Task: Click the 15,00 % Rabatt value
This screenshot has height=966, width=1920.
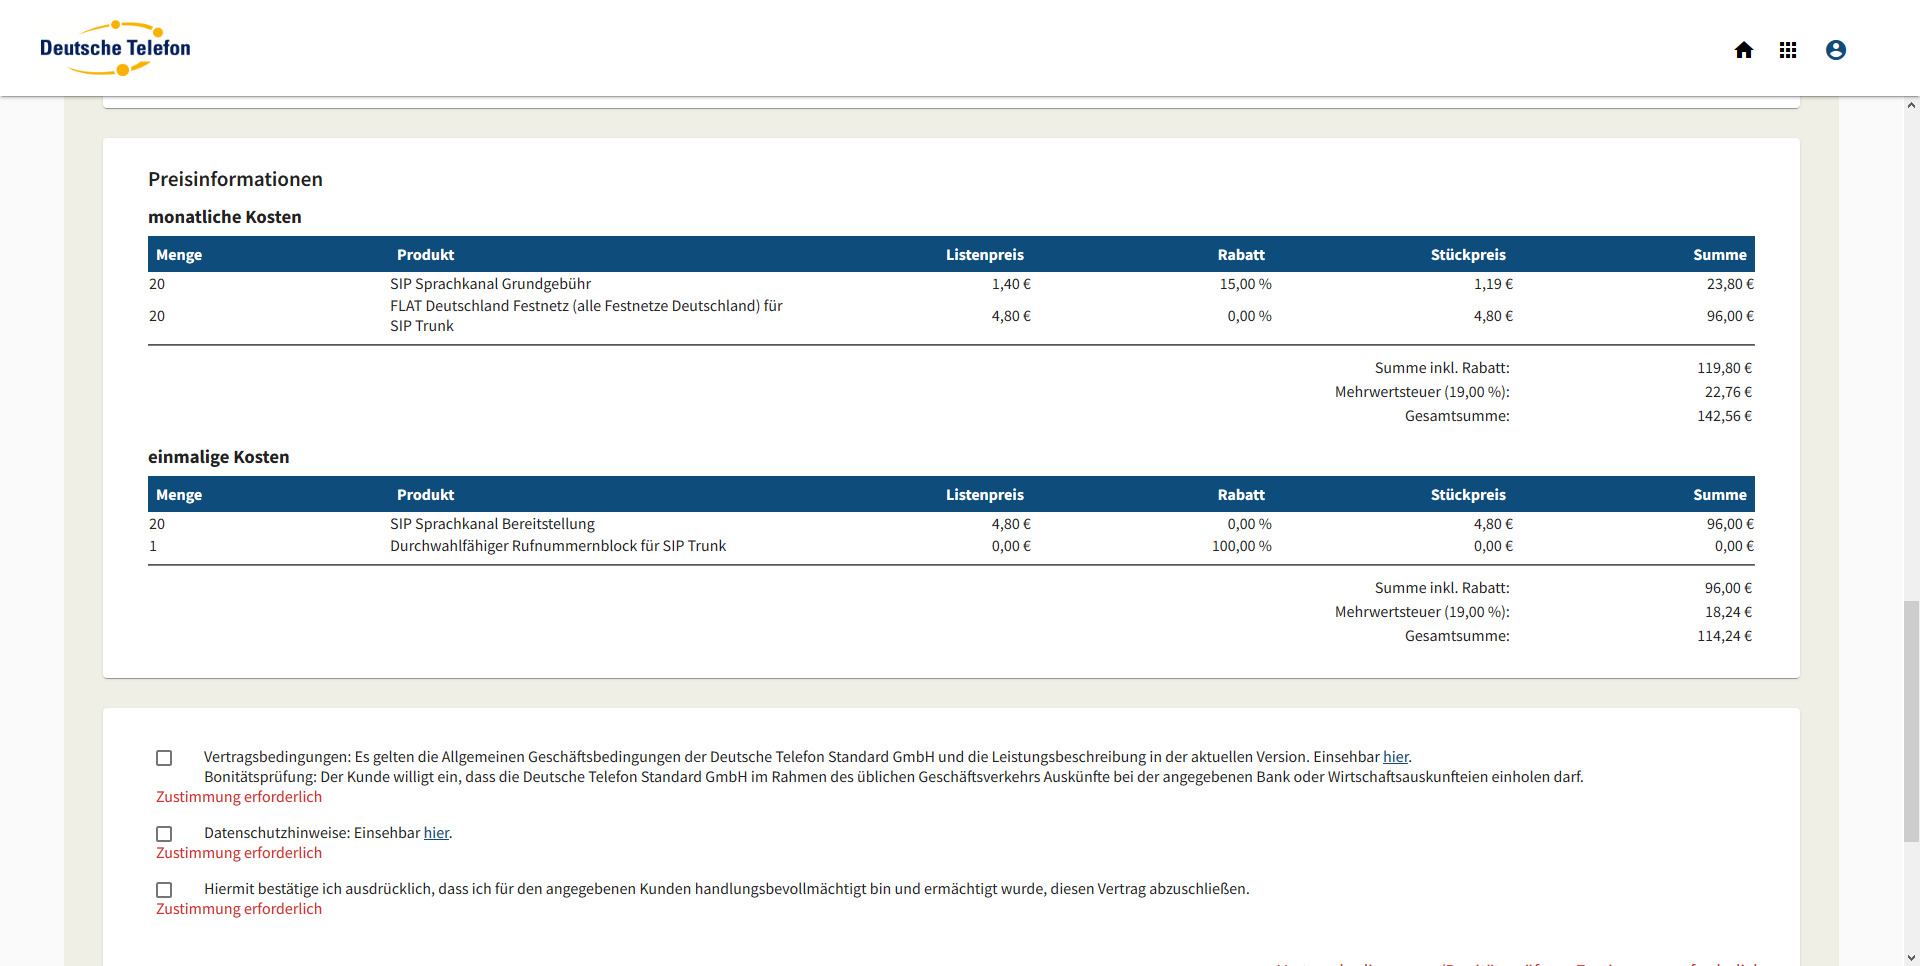Action: tap(1245, 284)
